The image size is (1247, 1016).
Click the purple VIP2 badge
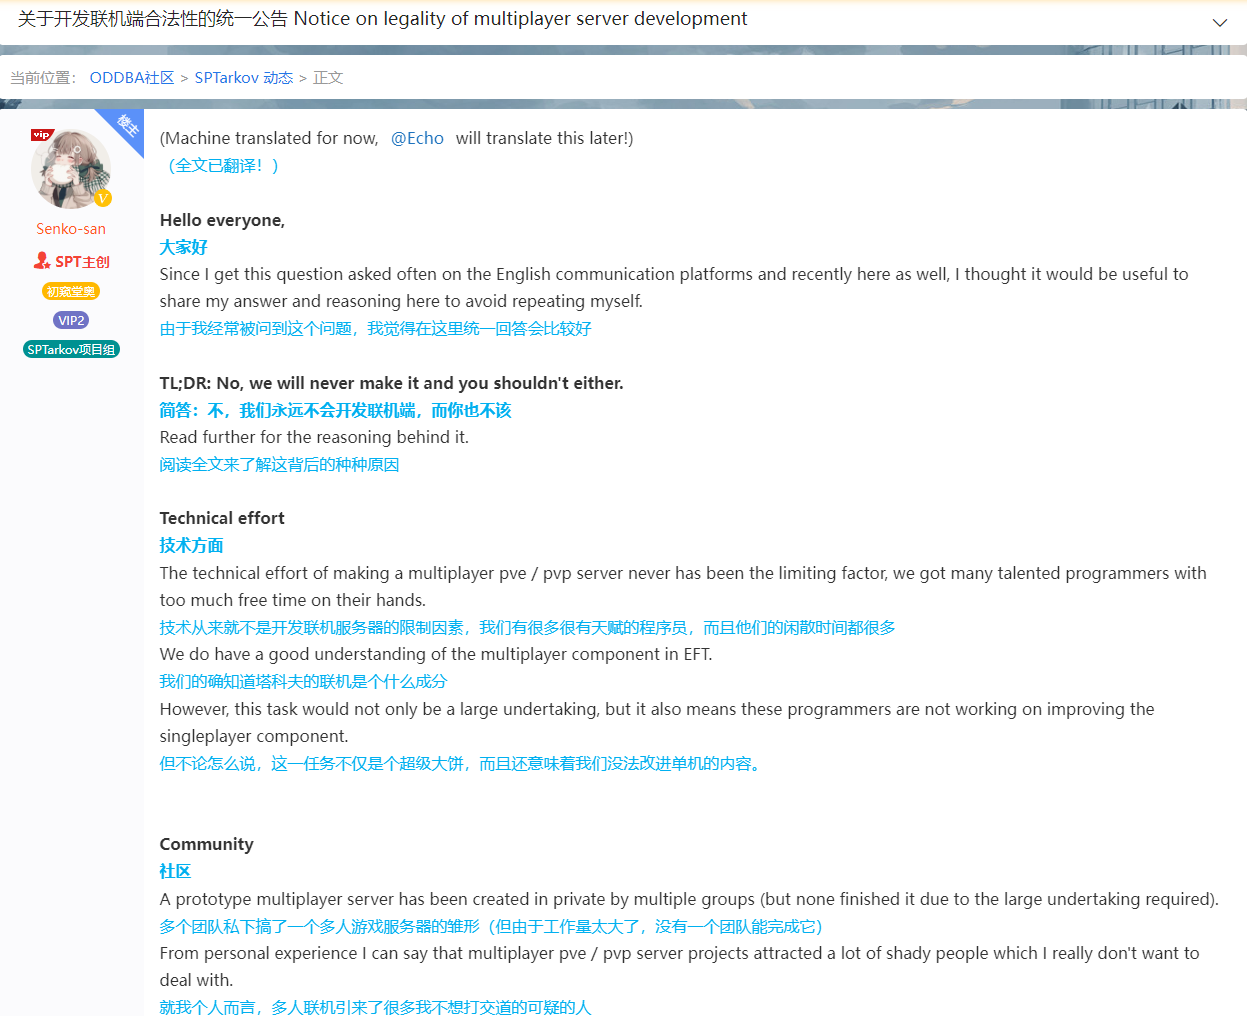pos(71,320)
